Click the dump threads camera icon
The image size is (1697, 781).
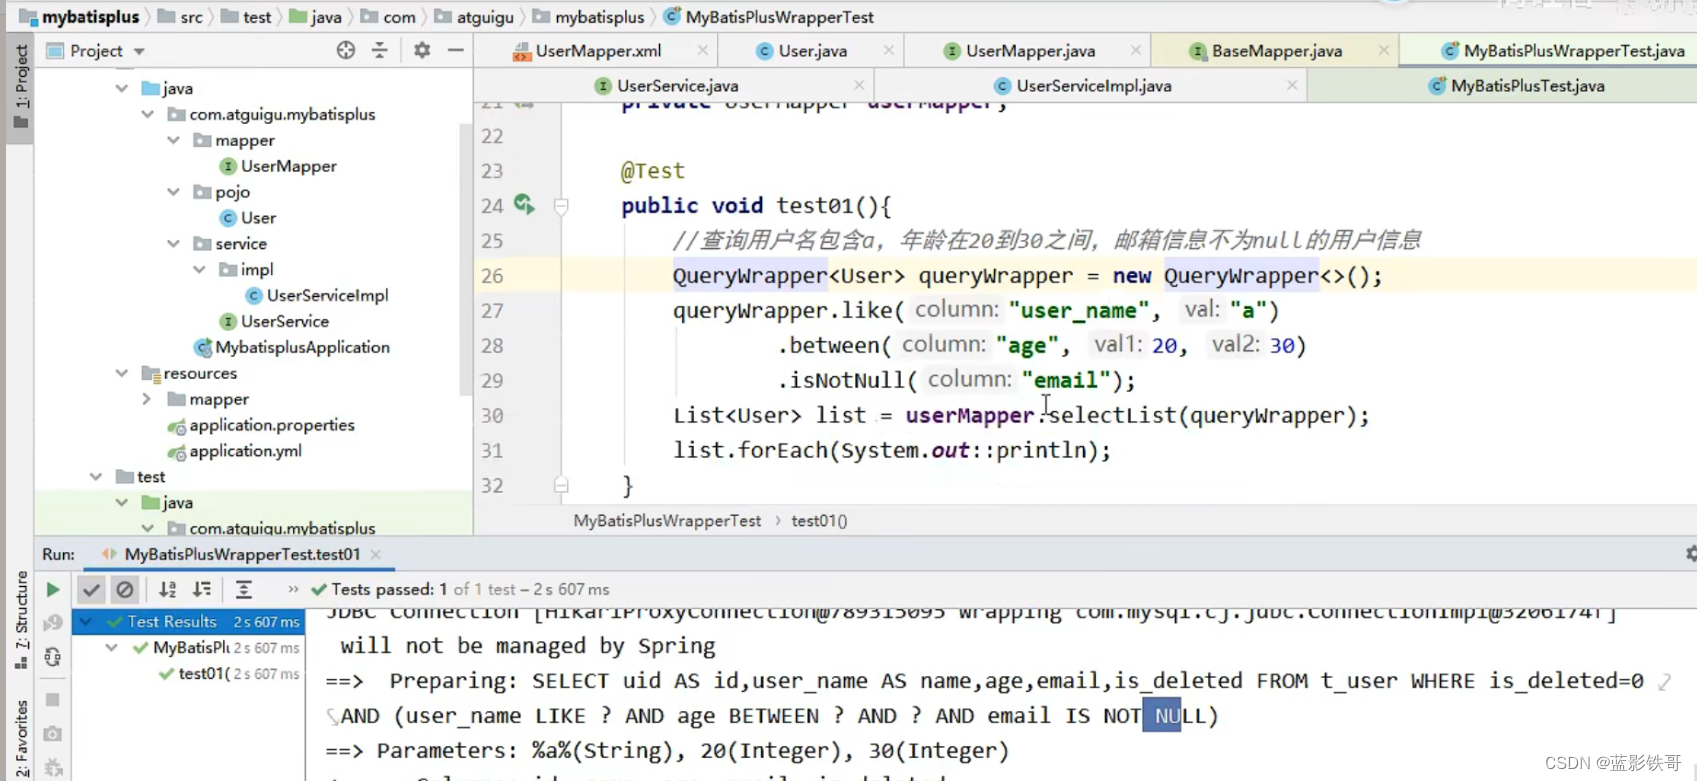coord(53,734)
